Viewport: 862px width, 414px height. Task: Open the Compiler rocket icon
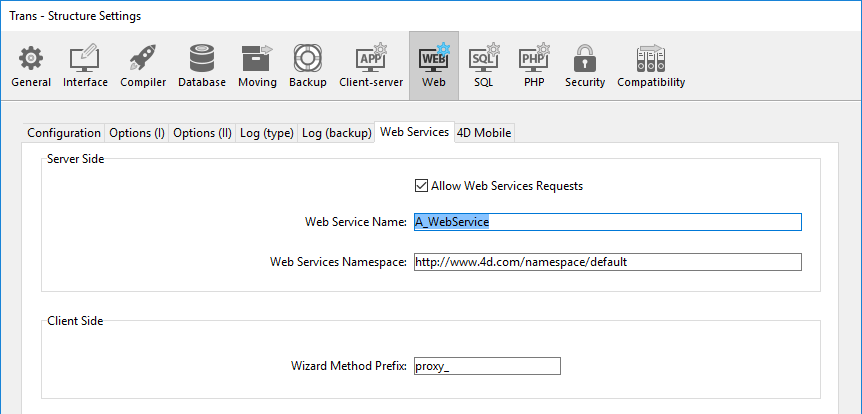coord(143,66)
